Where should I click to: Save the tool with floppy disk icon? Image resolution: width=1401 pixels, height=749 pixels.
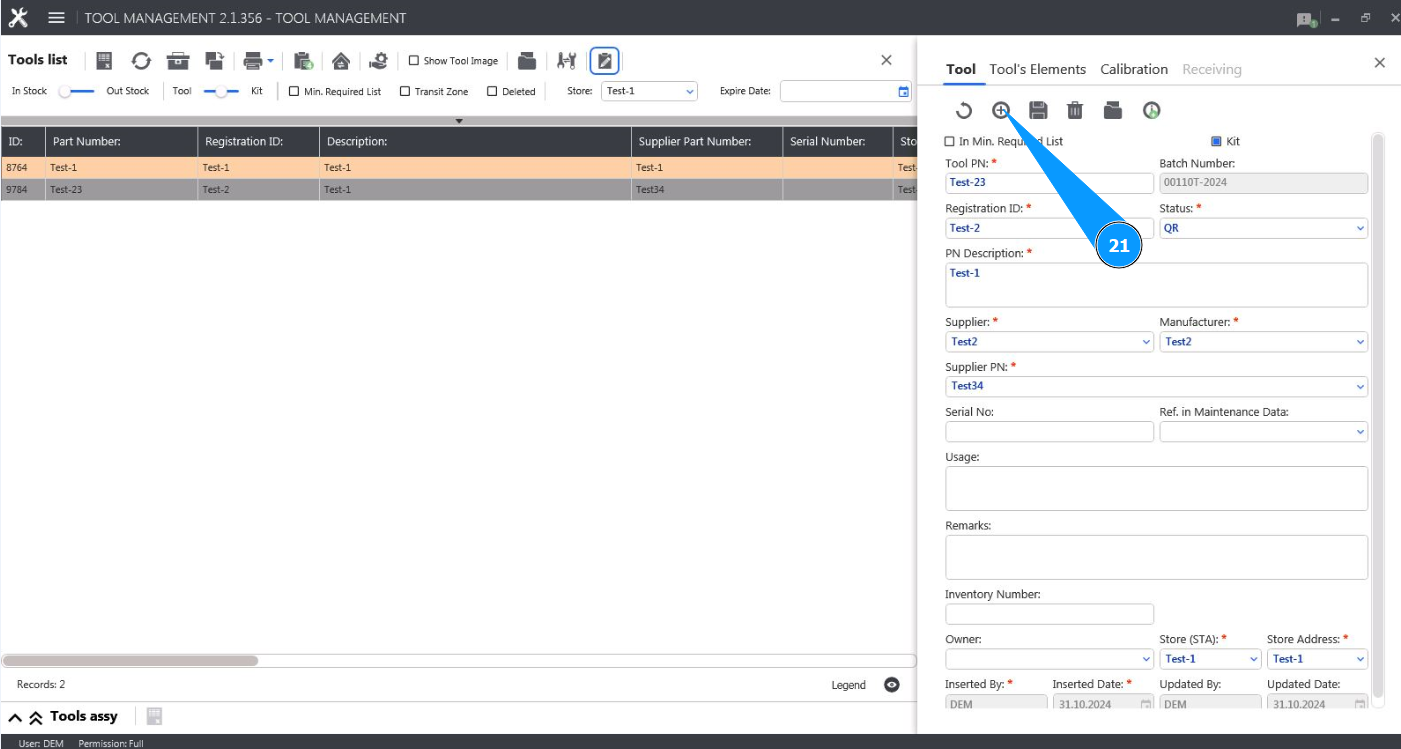(x=1038, y=111)
